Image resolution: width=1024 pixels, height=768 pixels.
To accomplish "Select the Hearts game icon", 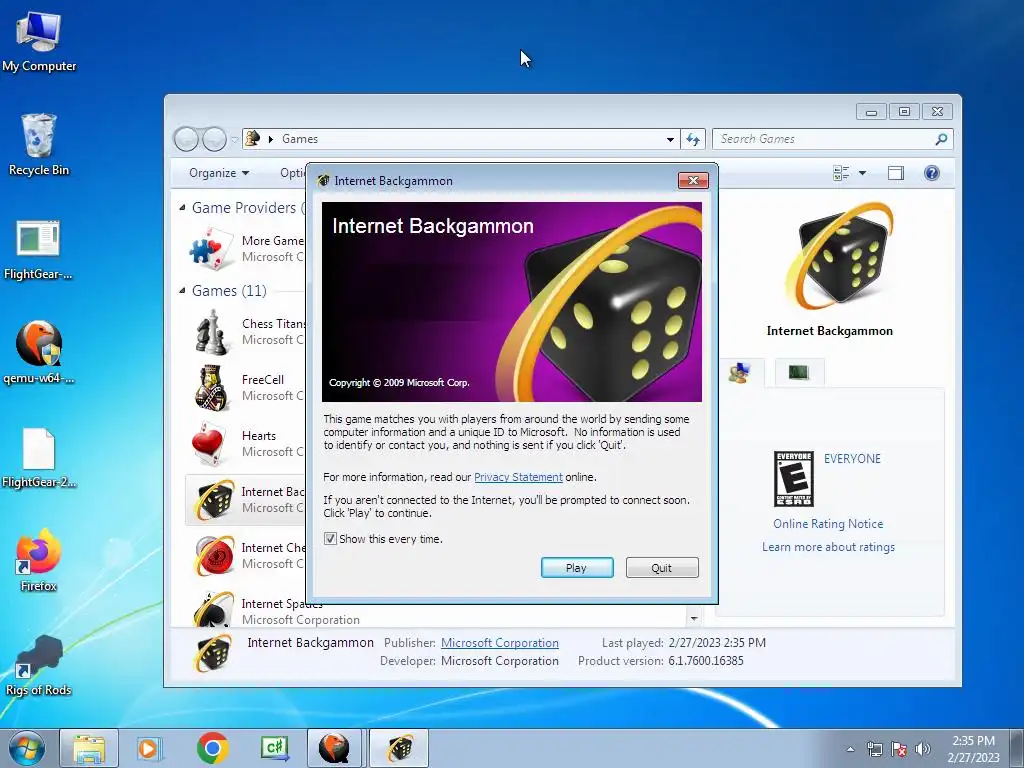I will 209,444.
